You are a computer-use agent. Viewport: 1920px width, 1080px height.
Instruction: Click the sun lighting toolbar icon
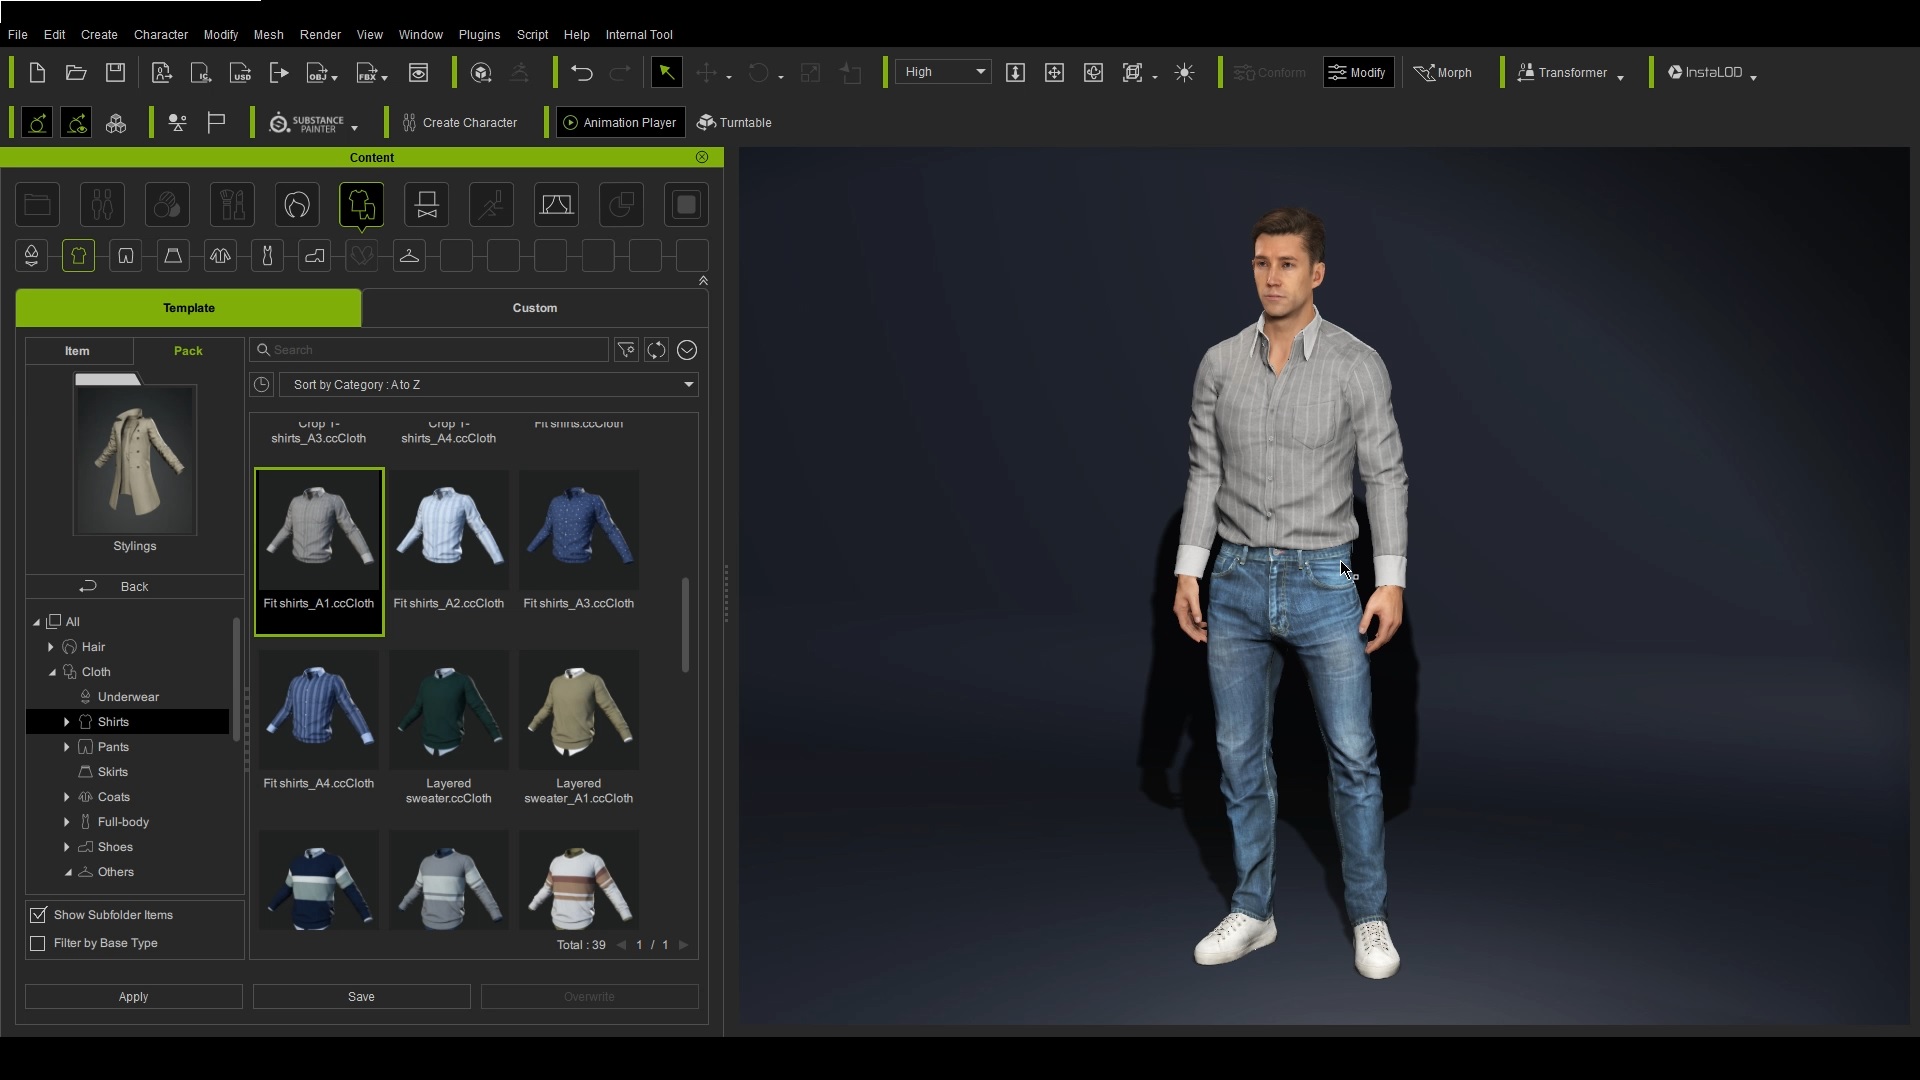[1184, 72]
